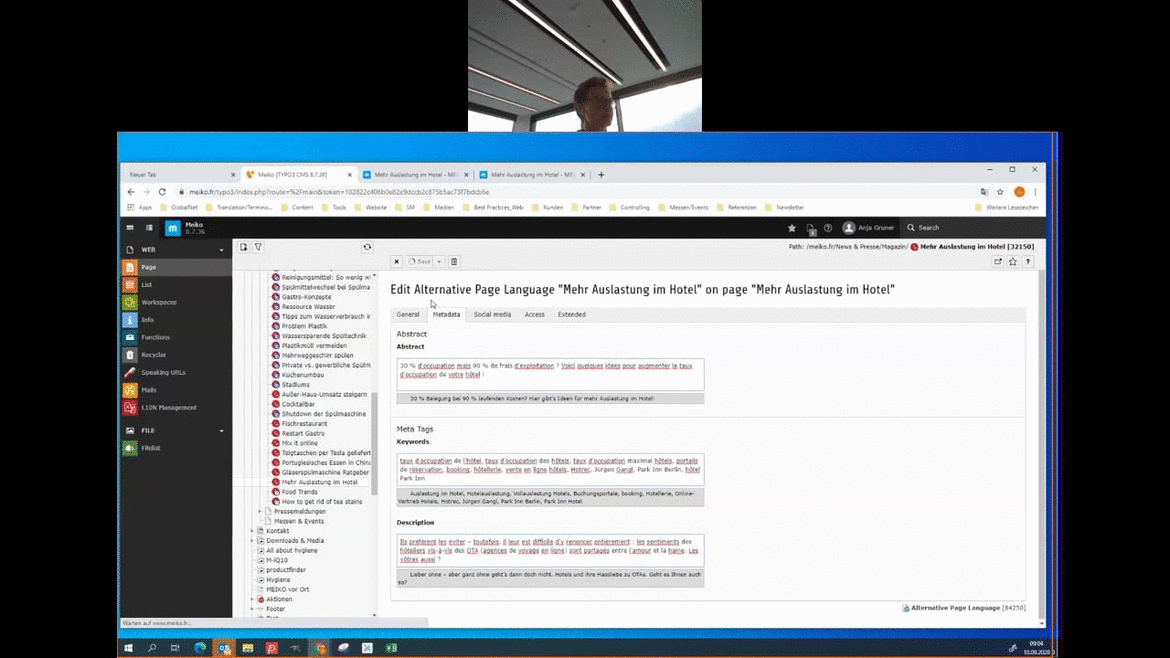Click into the Abstract text field
The height and width of the screenshot is (658, 1170).
pos(550,374)
